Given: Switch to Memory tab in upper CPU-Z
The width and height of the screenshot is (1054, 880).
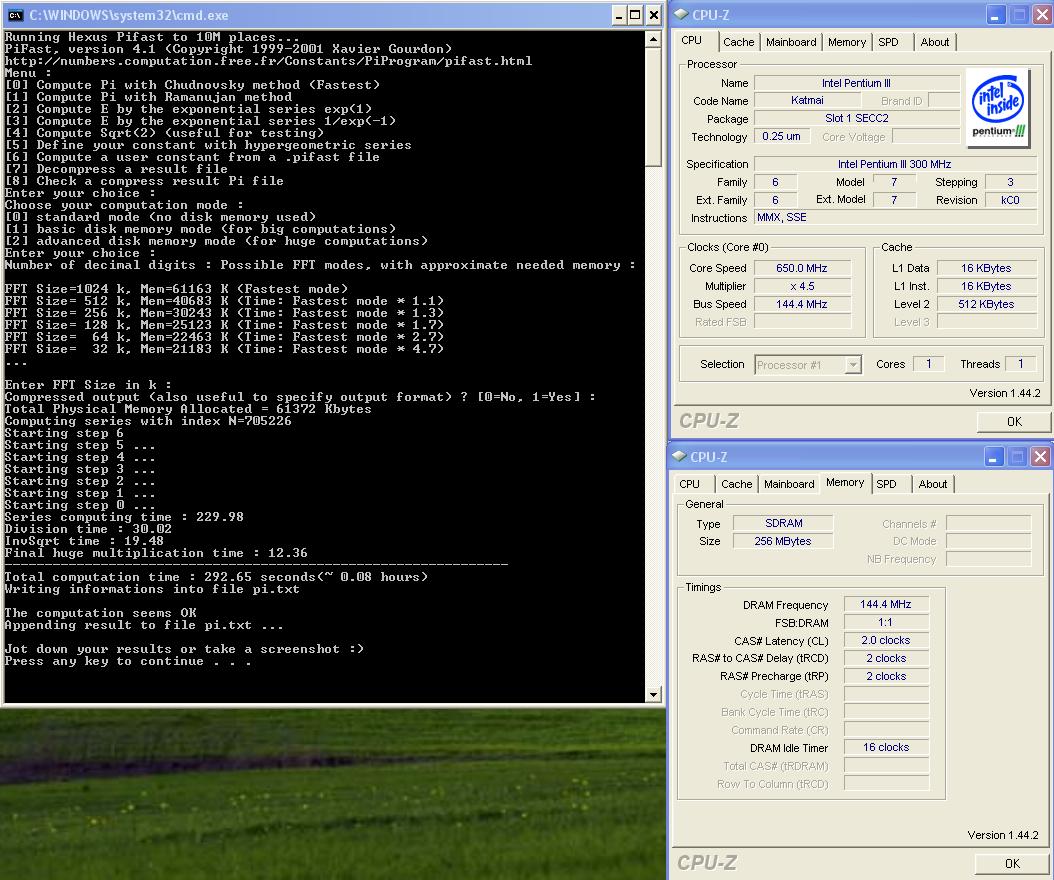Looking at the screenshot, I should 846,42.
